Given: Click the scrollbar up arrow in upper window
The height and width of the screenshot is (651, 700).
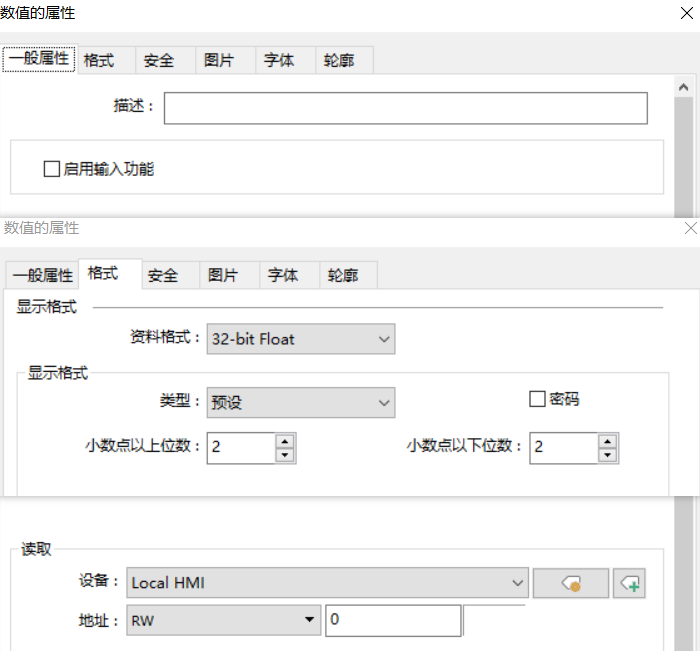Looking at the screenshot, I should click(683, 87).
